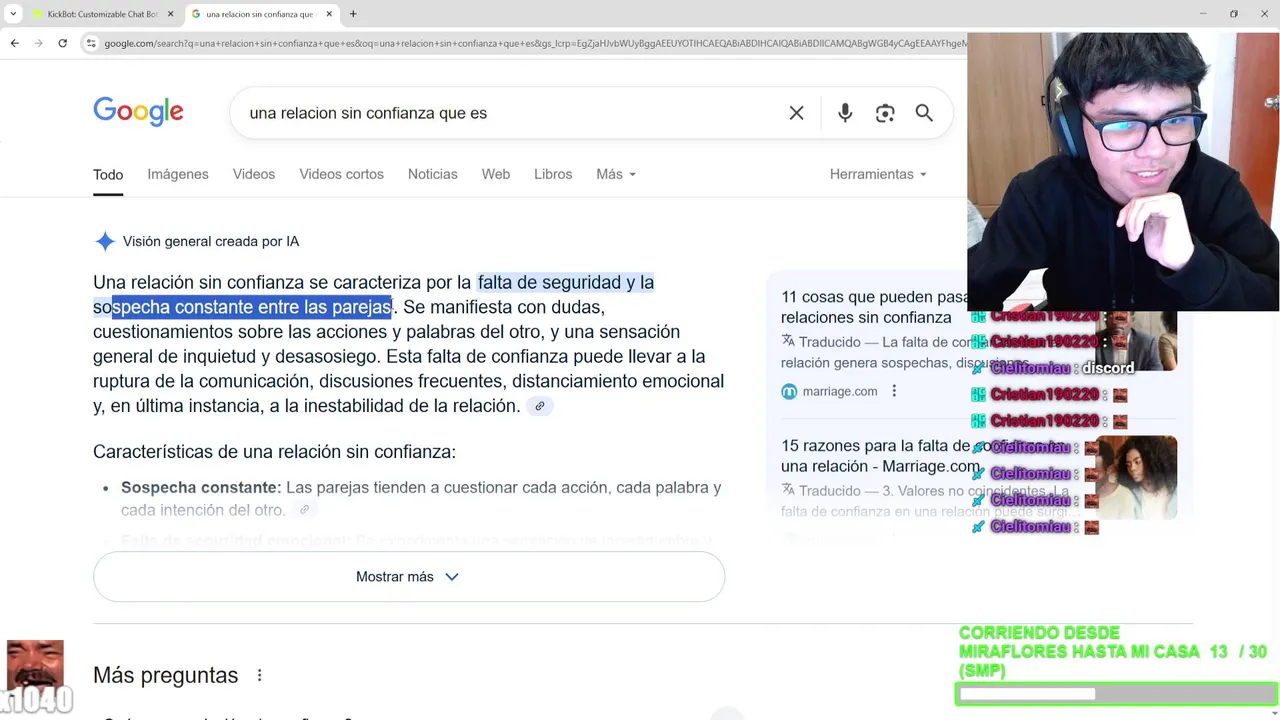
Task: Click the highlighted 'sospecha constante entre las parejas' text
Action: pyautogui.click(x=242, y=307)
